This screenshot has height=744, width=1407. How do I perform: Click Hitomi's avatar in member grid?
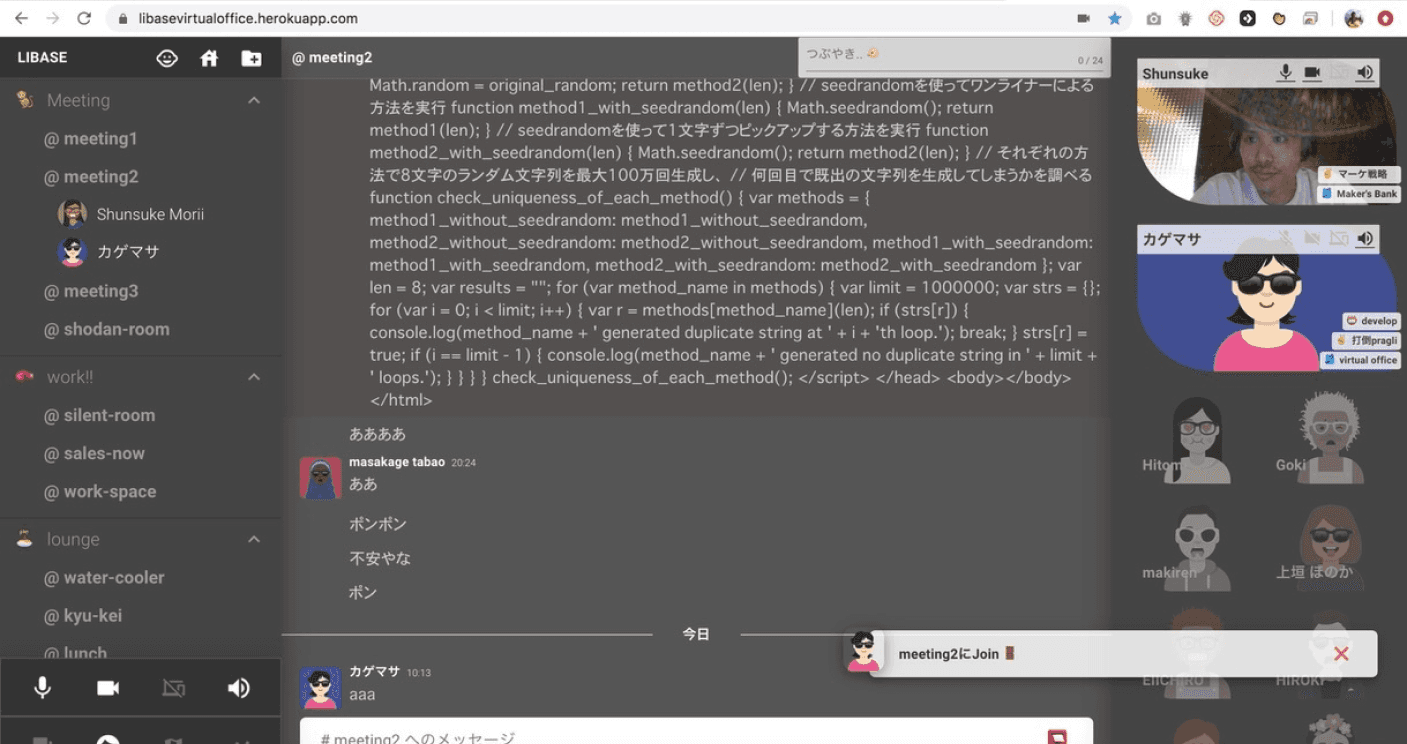pyautogui.click(x=1196, y=440)
